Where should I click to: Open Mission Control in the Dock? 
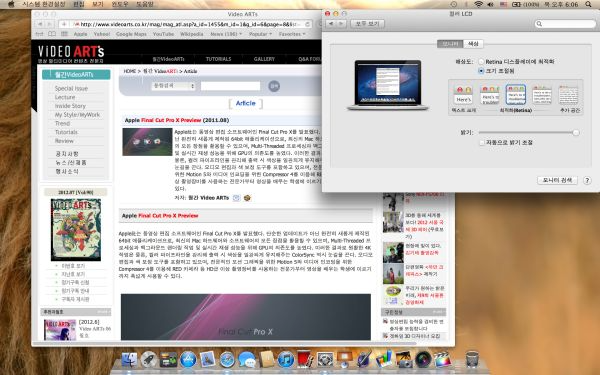[168, 359]
